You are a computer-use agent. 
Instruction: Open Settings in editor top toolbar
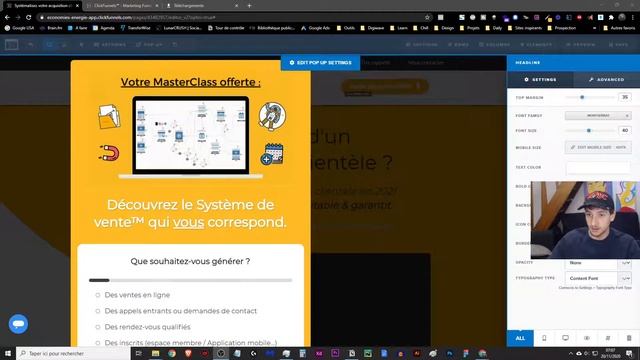pos(110,44)
